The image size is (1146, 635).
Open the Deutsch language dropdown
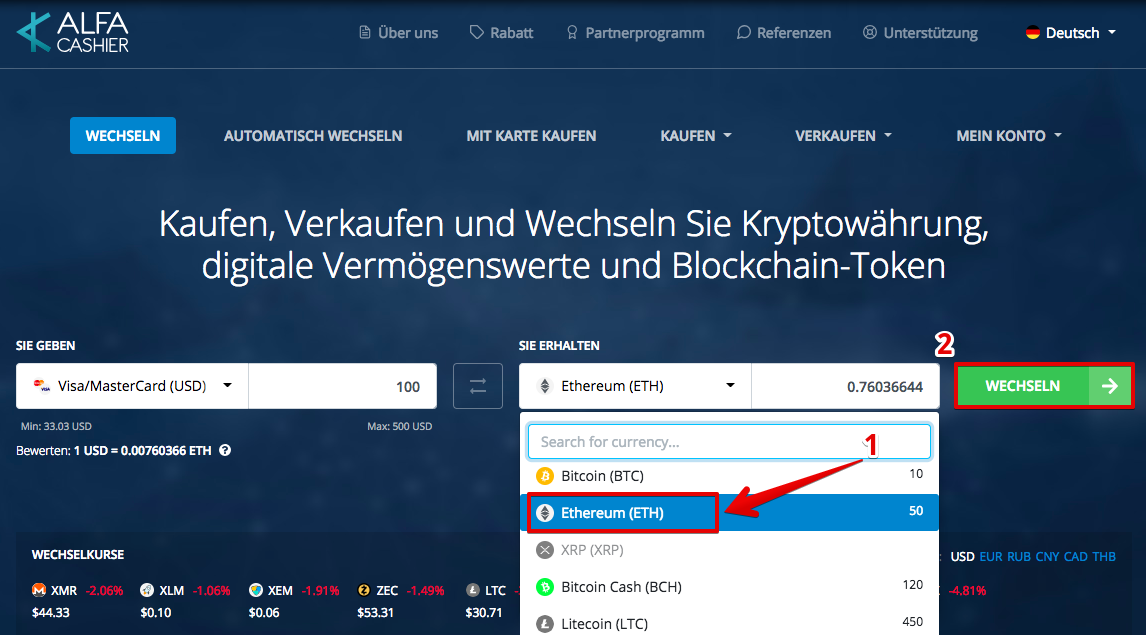click(x=1071, y=33)
